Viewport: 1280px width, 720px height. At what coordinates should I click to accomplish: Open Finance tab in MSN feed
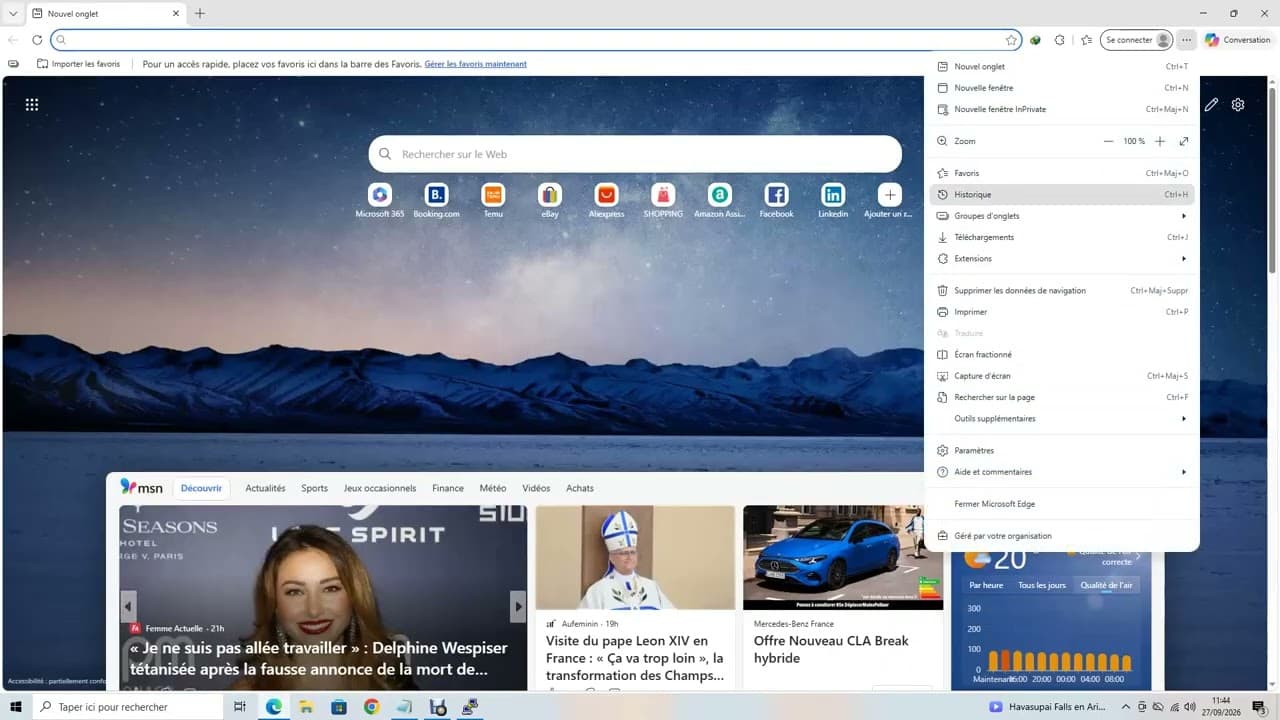pyautogui.click(x=448, y=488)
